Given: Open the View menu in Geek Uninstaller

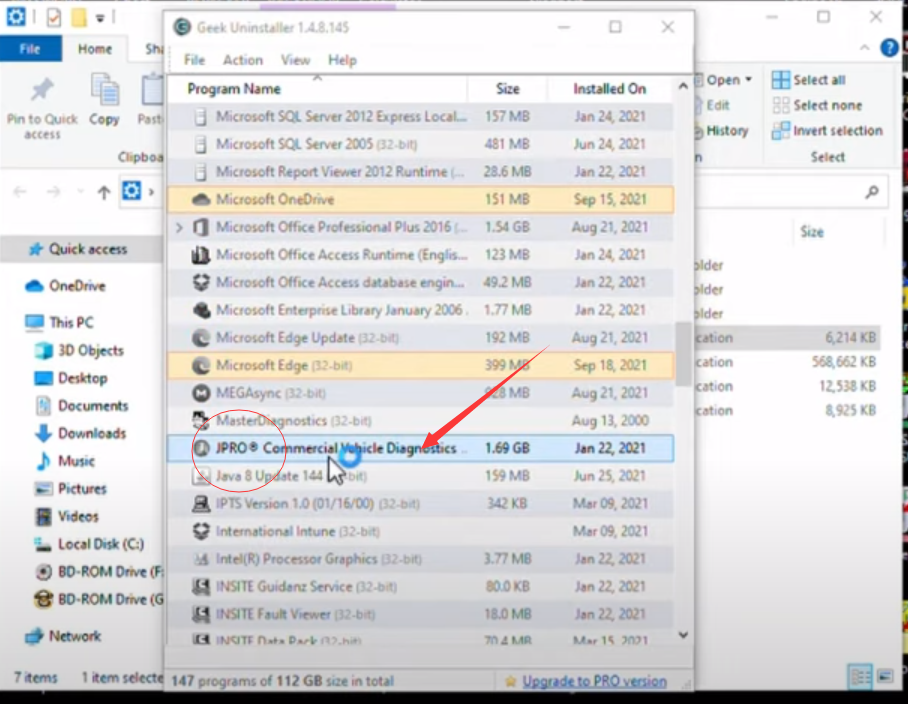Looking at the screenshot, I should pyautogui.click(x=295, y=60).
